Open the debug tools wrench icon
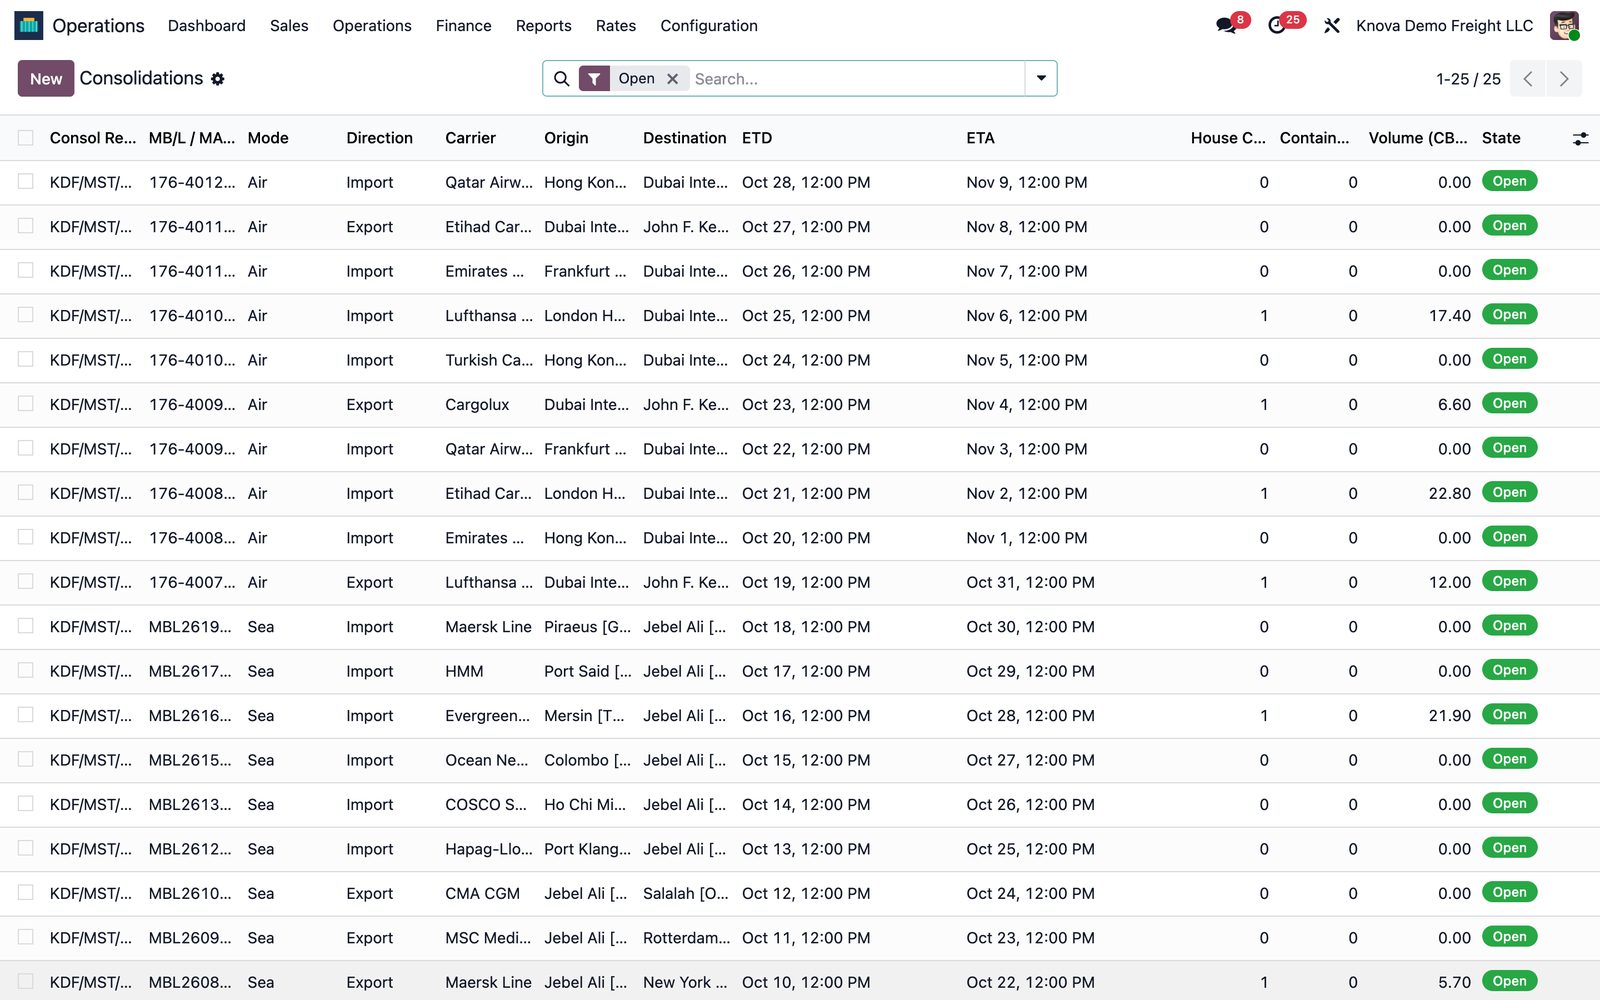 tap(1332, 26)
